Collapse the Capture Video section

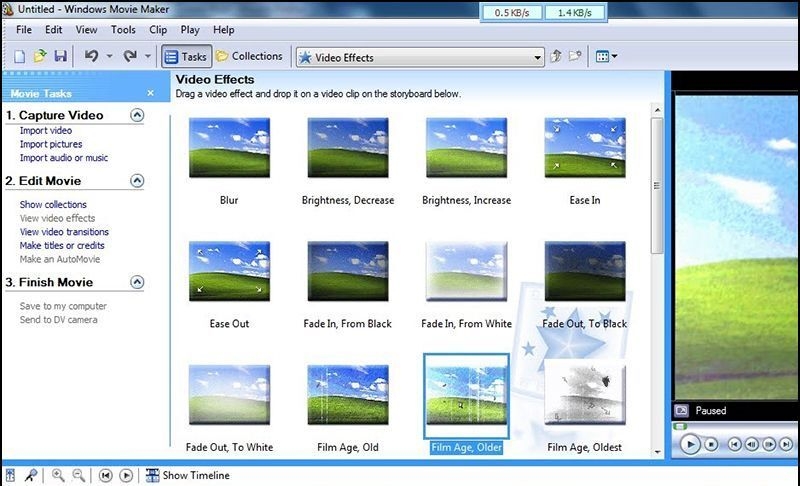pyautogui.click(x=137, y=115)
